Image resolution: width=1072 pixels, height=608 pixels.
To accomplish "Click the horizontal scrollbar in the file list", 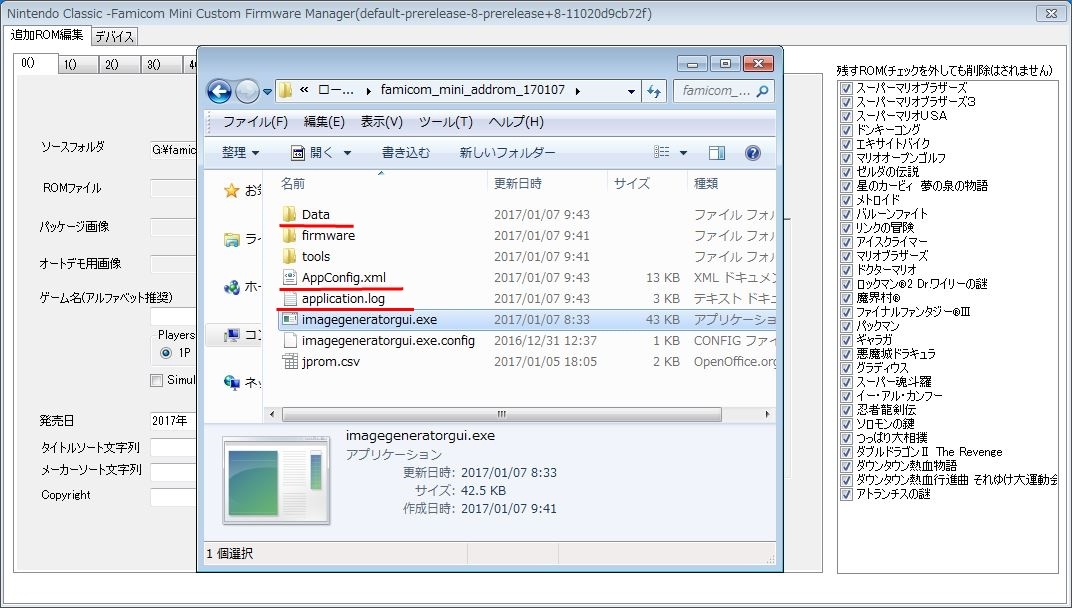I will pos(502,414).
